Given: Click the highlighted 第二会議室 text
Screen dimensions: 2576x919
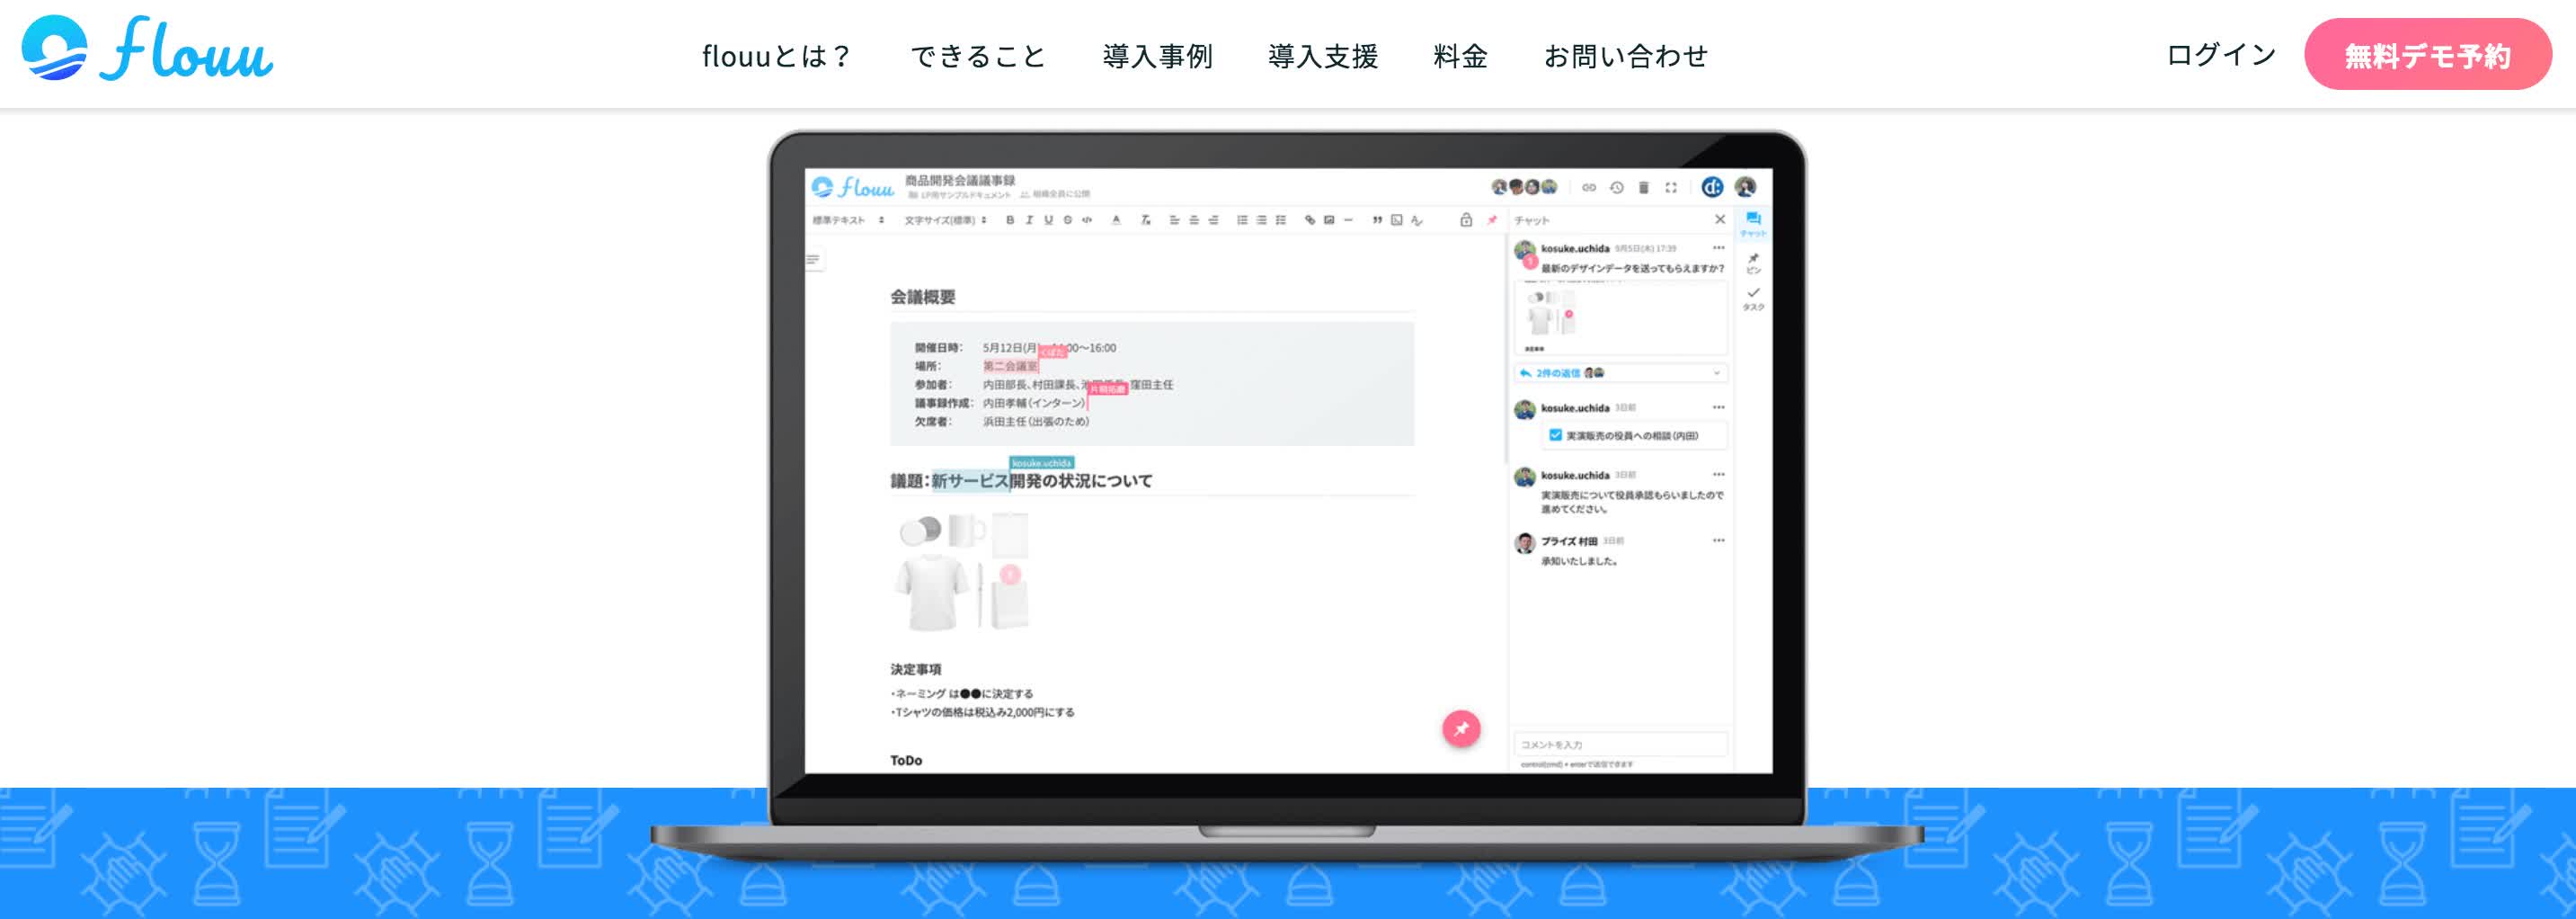Looking at the screenshot, I should pyautogui.click(x=1010, y=366).
